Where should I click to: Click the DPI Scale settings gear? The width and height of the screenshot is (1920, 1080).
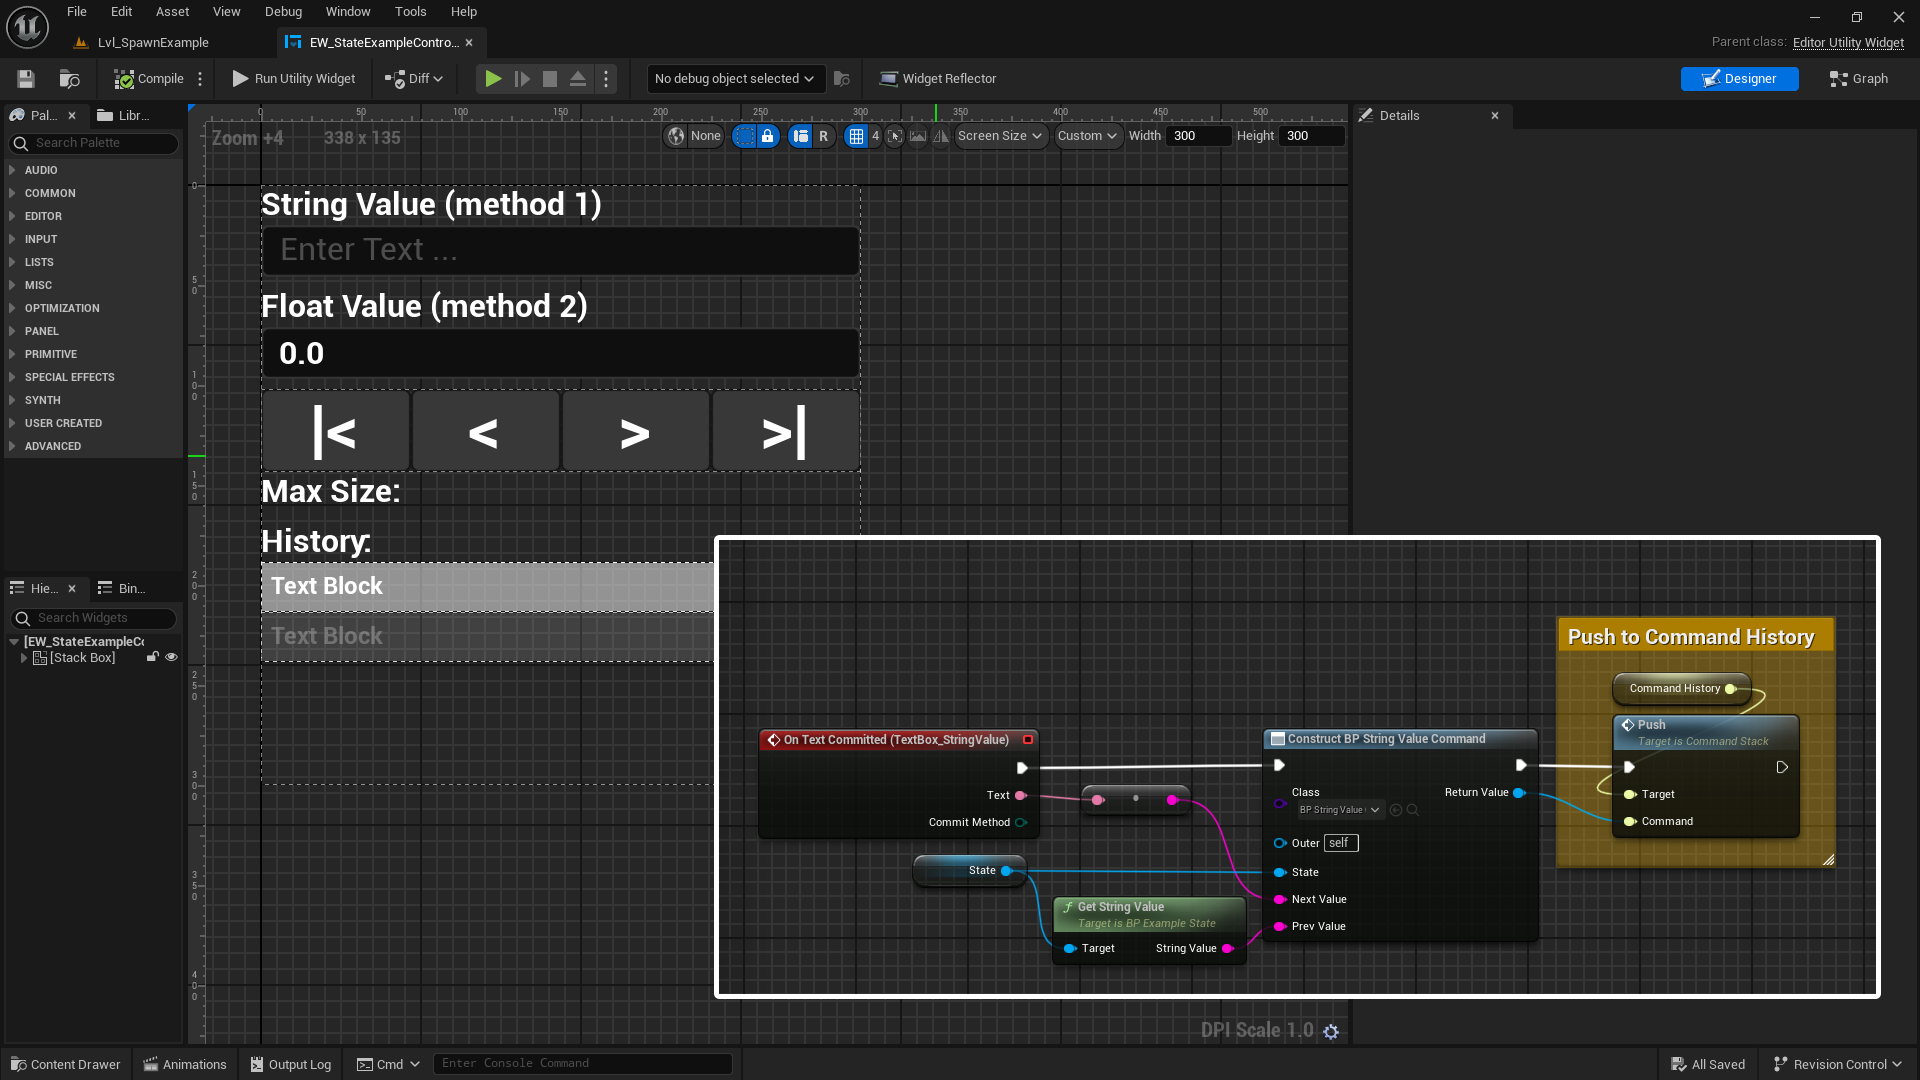[1331, 1031]
